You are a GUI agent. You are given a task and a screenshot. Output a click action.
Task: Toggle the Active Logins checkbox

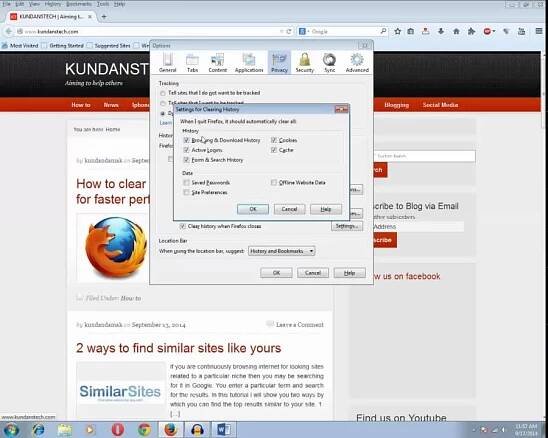pyautogui.click(x=187, y=150)
